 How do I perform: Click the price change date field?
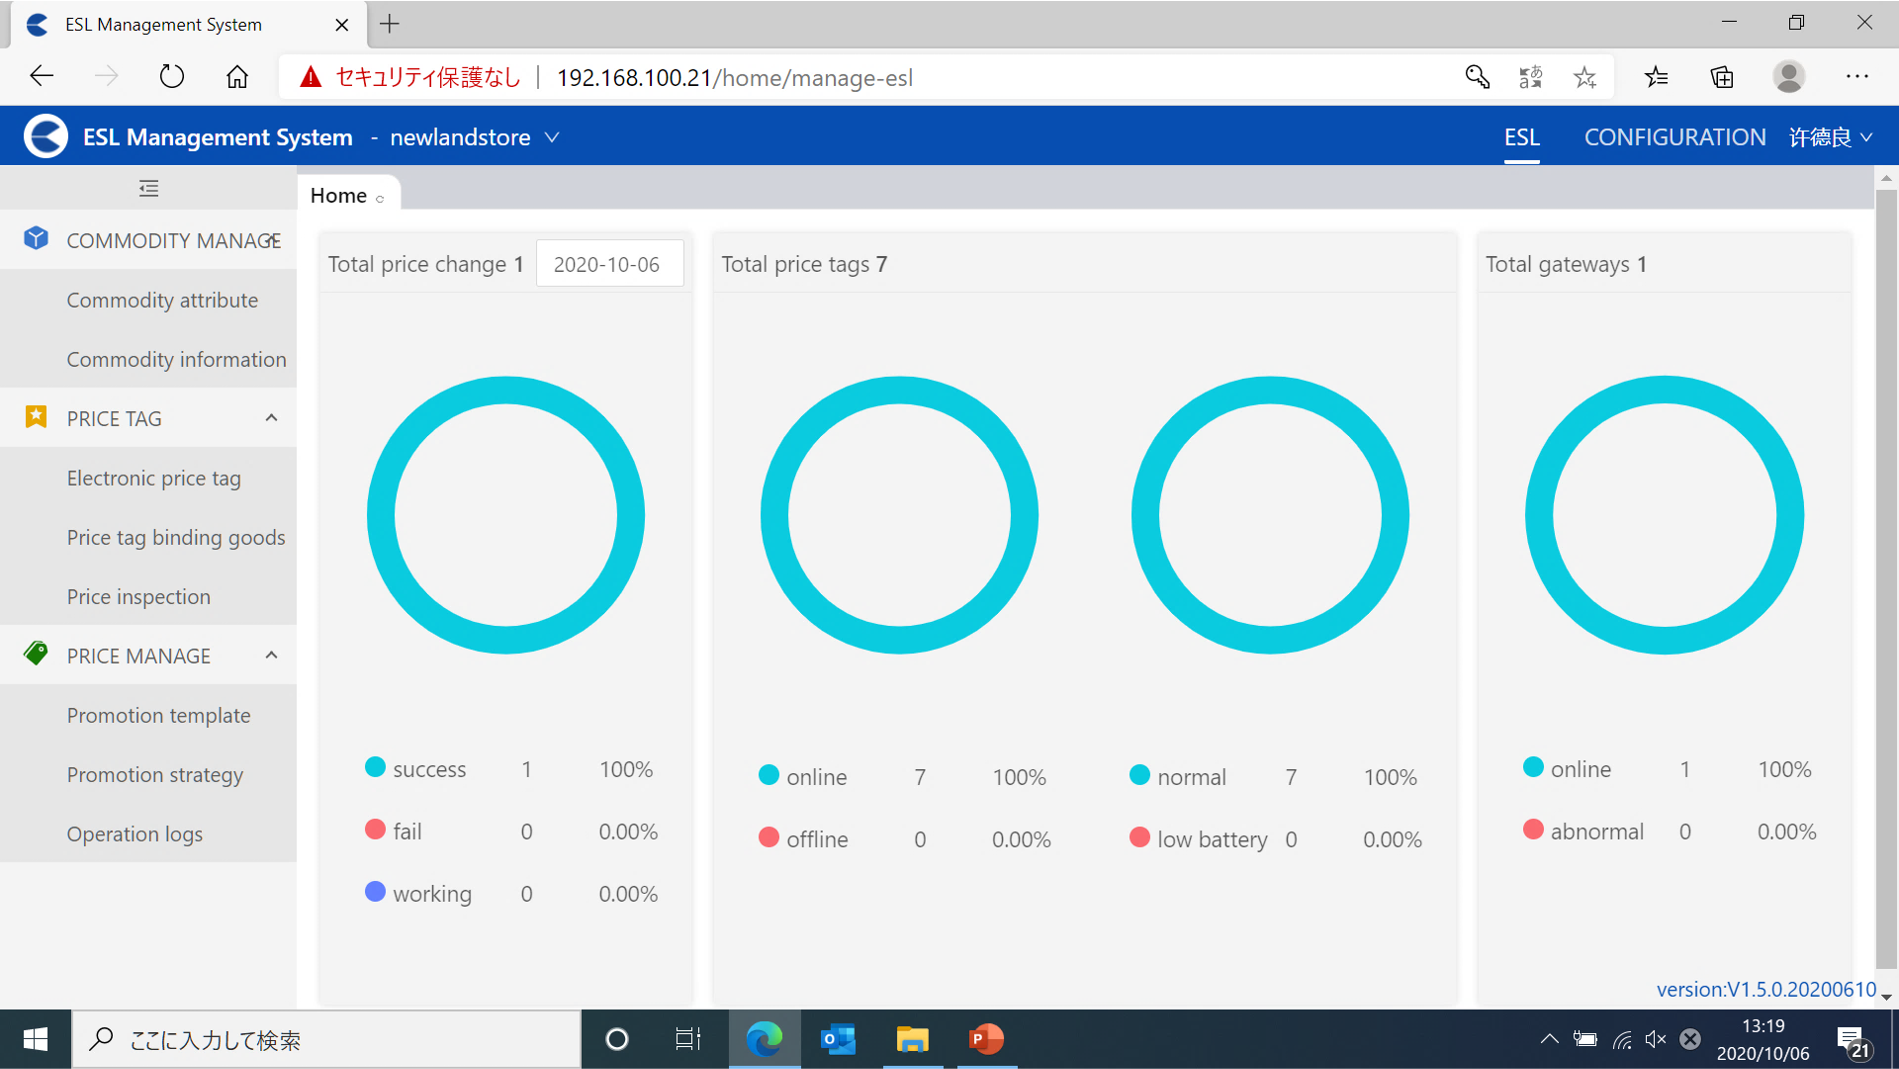[609, 264]
